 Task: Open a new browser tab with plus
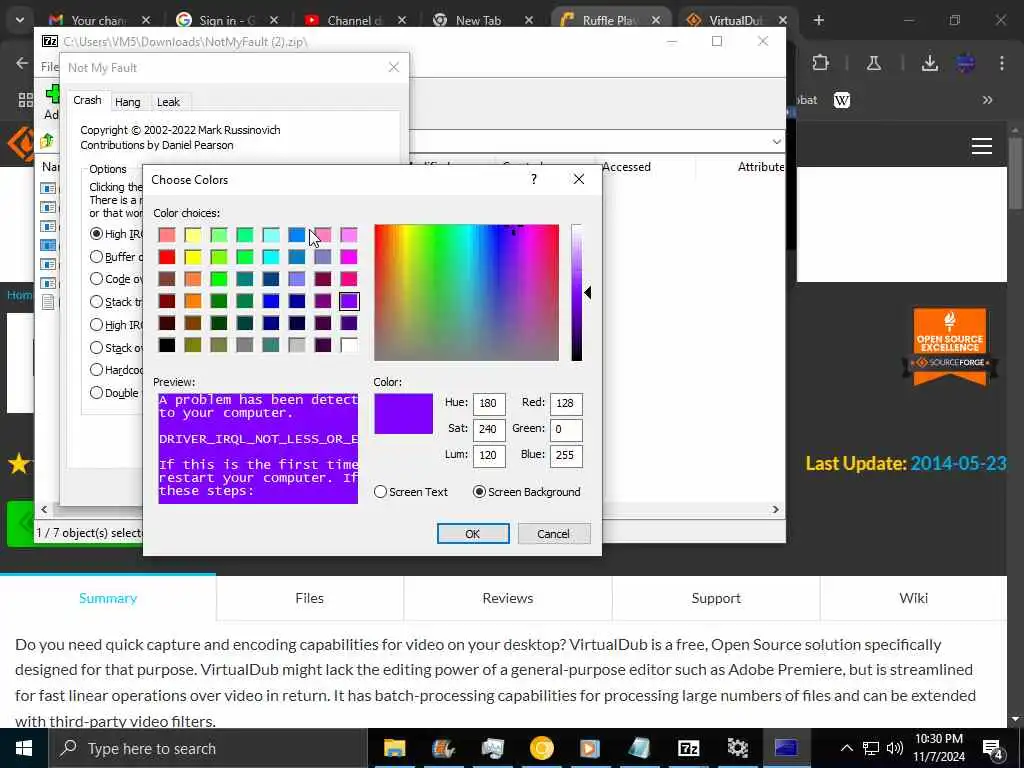(x=819, y=20)
